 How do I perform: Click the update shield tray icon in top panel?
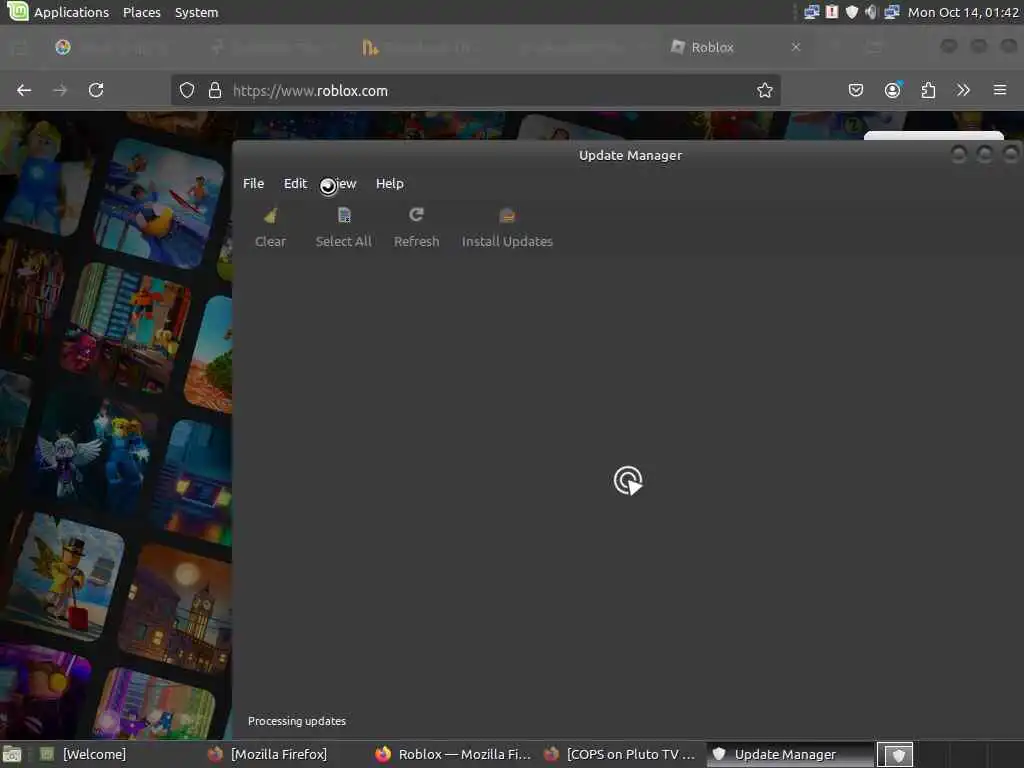click(x=852, y=12)
